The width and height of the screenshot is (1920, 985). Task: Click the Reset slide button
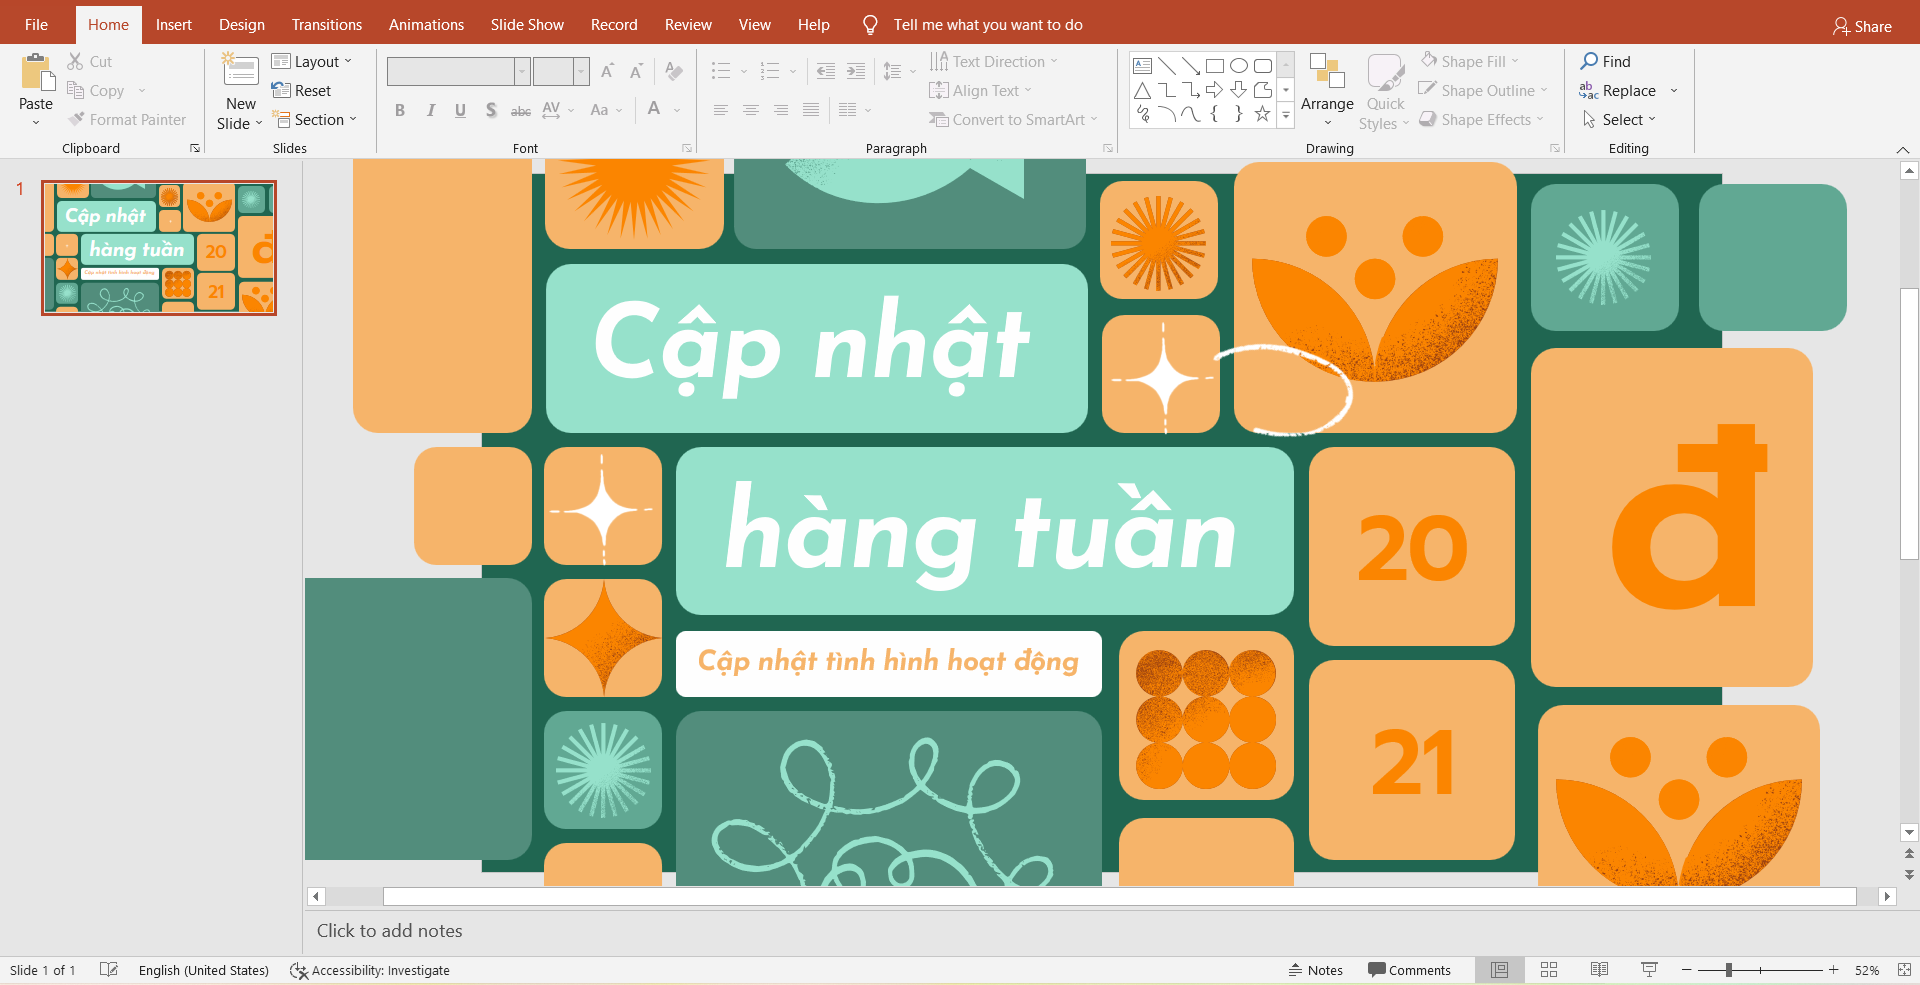(302, 90)
